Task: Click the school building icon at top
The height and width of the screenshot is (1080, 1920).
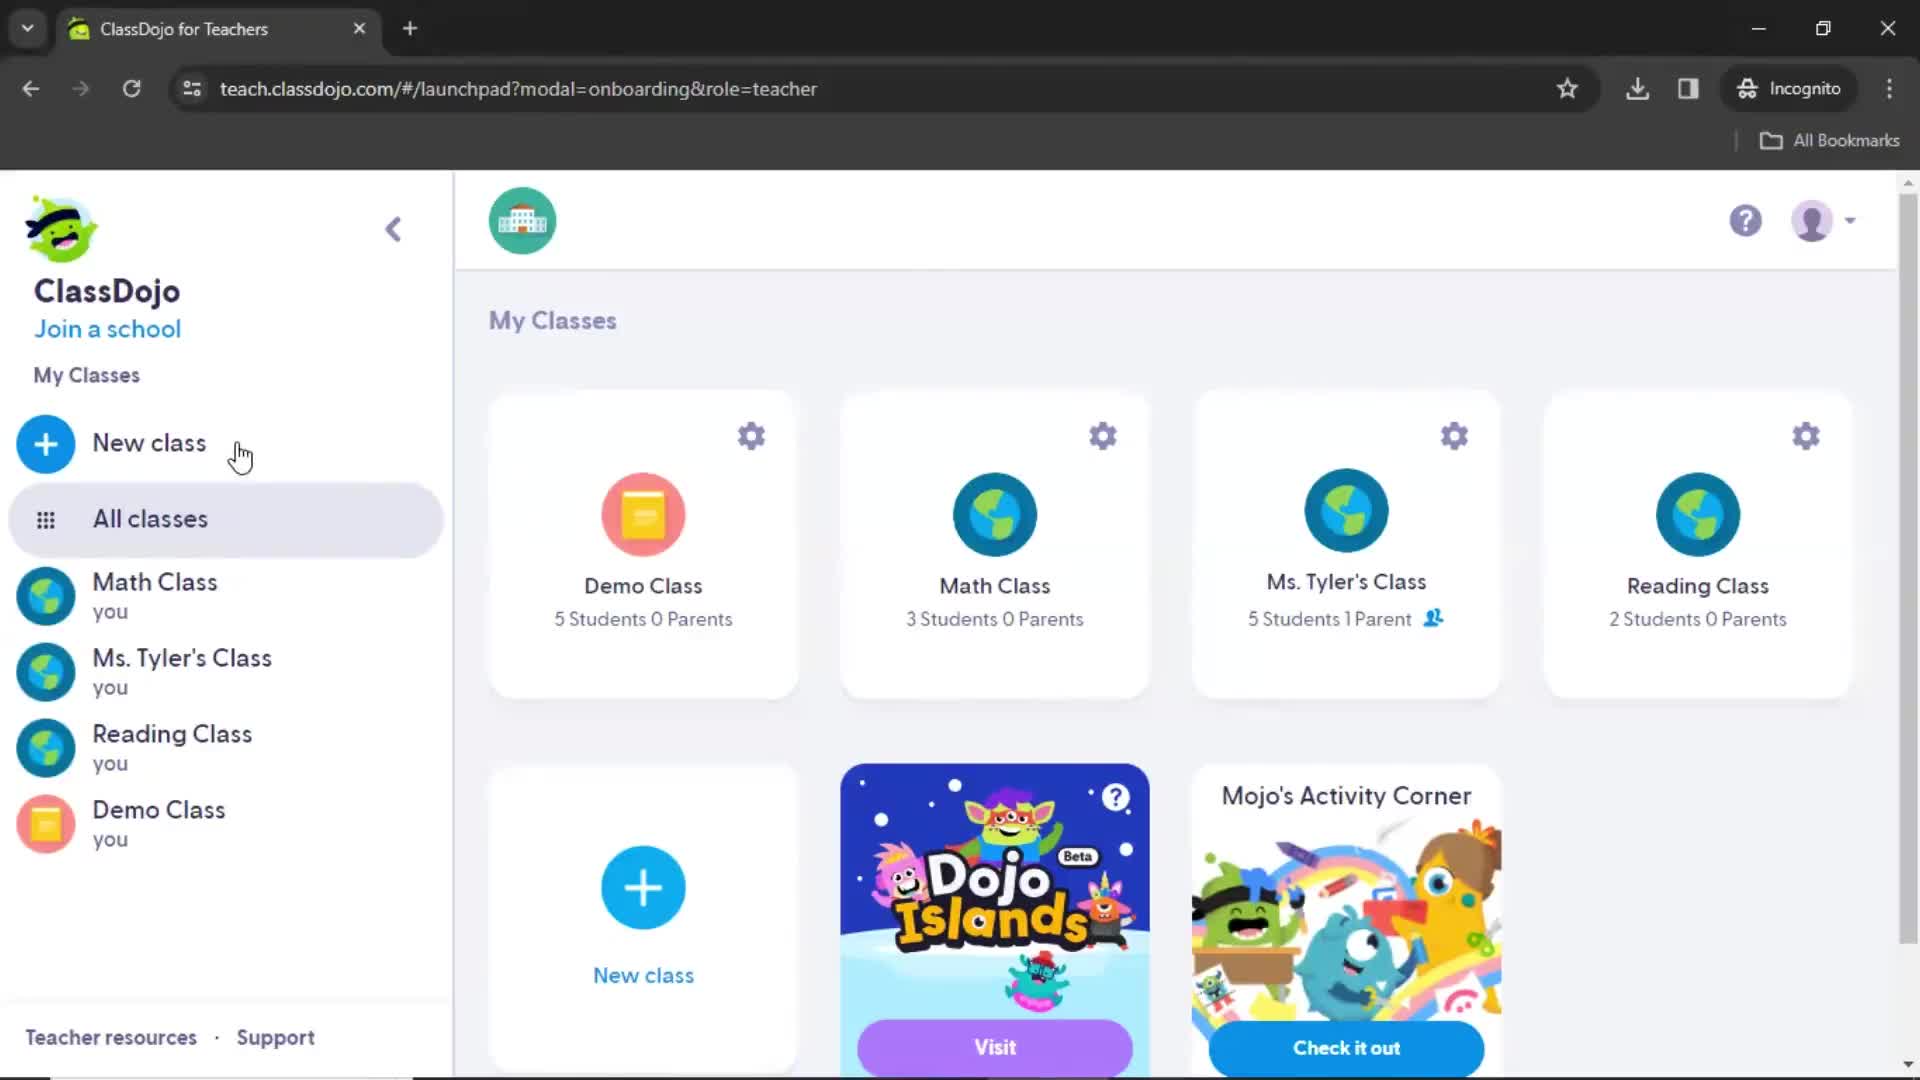Action: 521,220
